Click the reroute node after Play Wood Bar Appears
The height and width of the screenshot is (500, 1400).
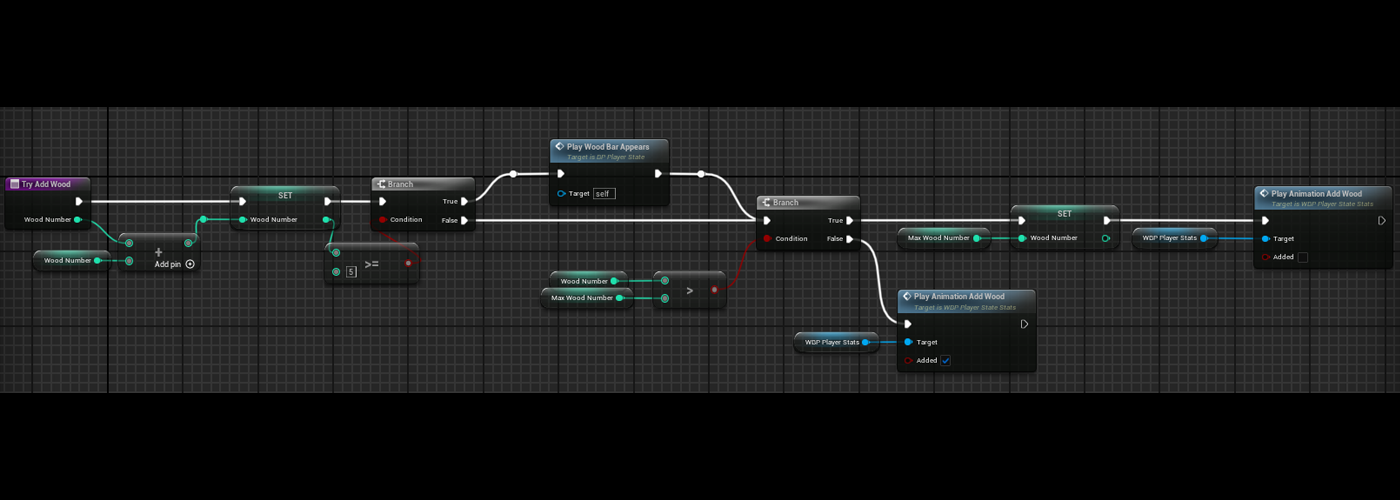[701, 174]
